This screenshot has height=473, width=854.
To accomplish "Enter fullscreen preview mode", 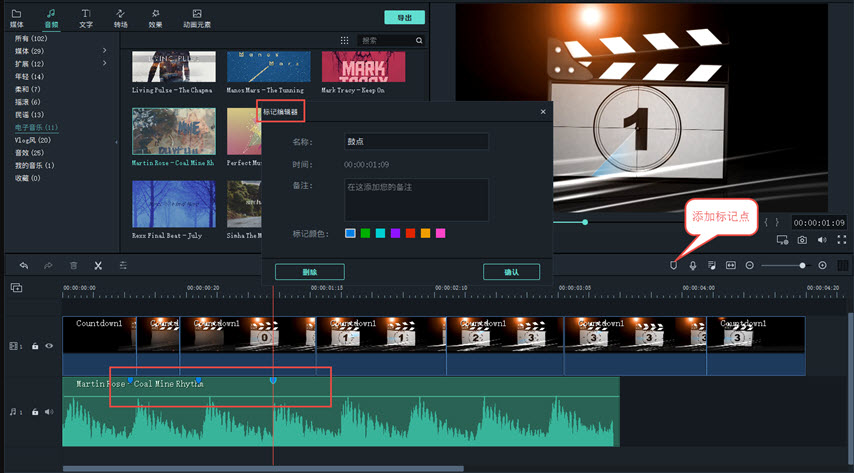I will 842,240.
